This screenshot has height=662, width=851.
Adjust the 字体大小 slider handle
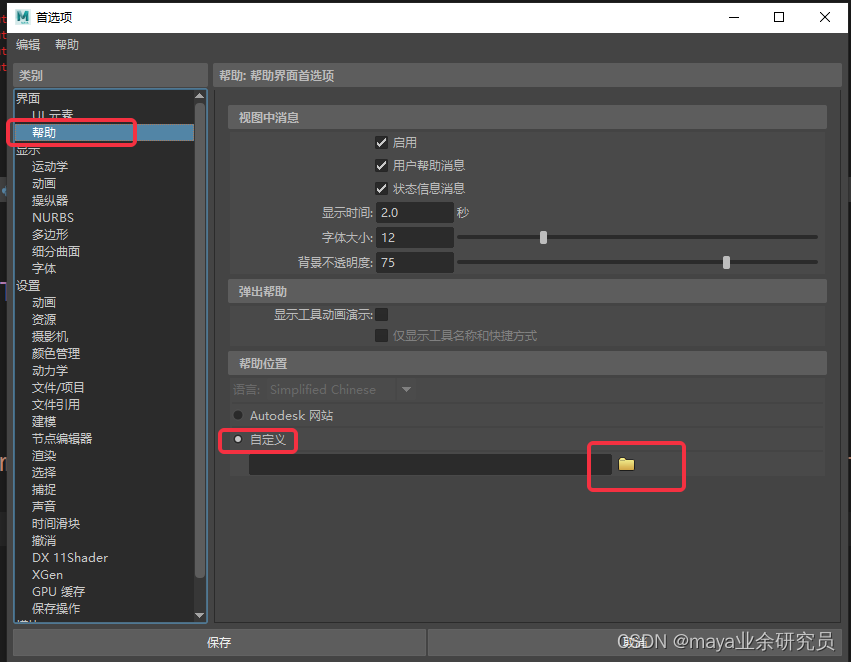click(543, 237)
